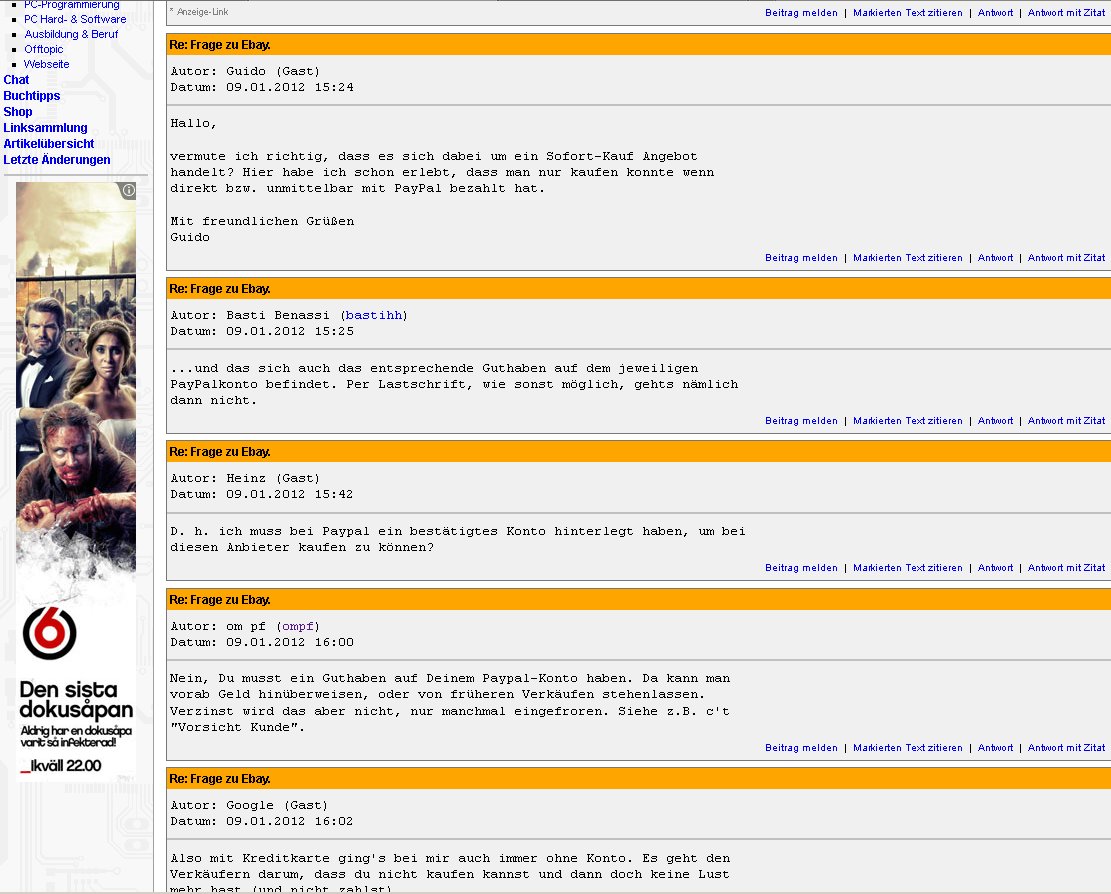This screenshot has height=894, width=1111.
Task: Open Artikelübersicht page
Action: (49, 144)
